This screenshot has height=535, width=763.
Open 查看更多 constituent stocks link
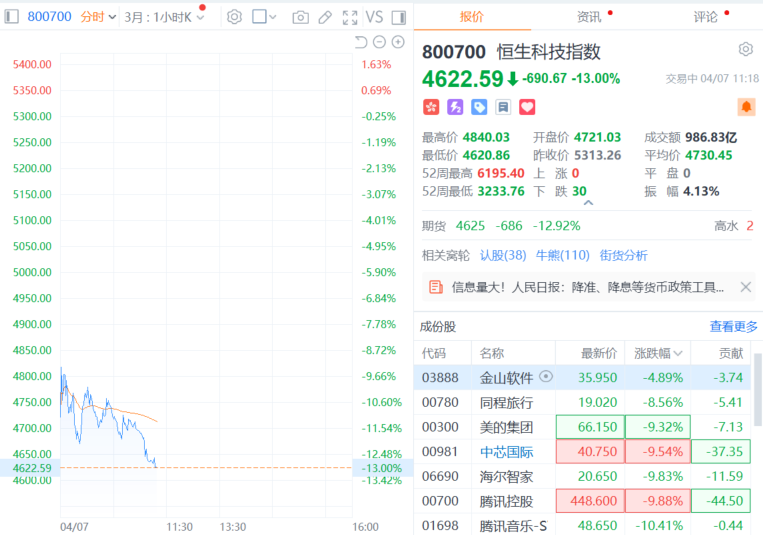click(x=734, y=326)
